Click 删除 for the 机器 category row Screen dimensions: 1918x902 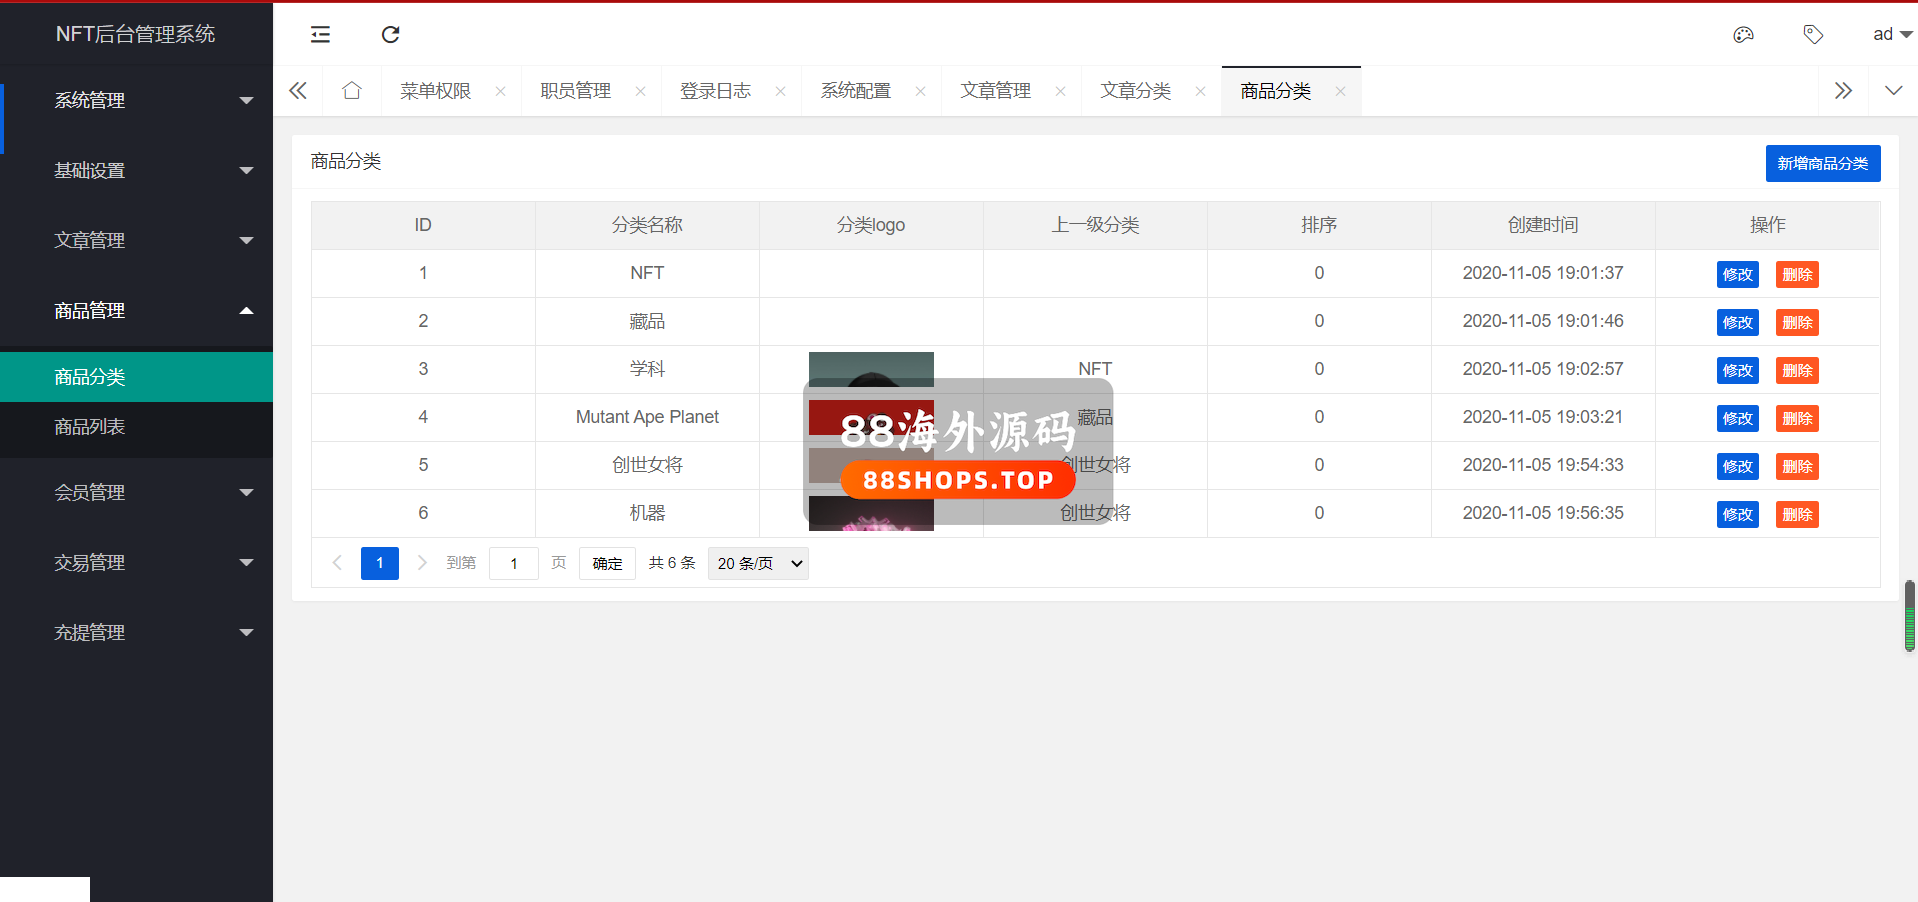pos(1796,515)
